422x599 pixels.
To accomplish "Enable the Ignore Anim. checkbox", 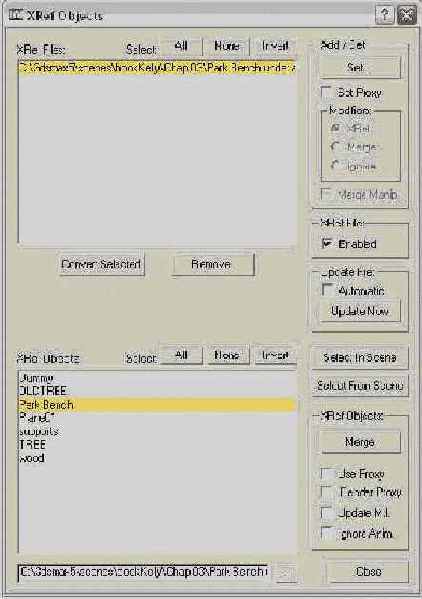I will [327, 533].
